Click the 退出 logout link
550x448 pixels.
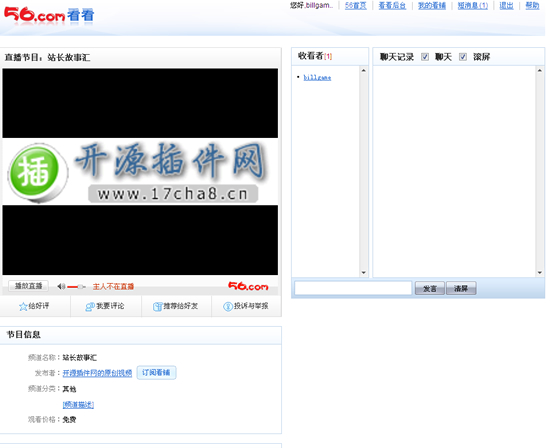click(506, 6)
